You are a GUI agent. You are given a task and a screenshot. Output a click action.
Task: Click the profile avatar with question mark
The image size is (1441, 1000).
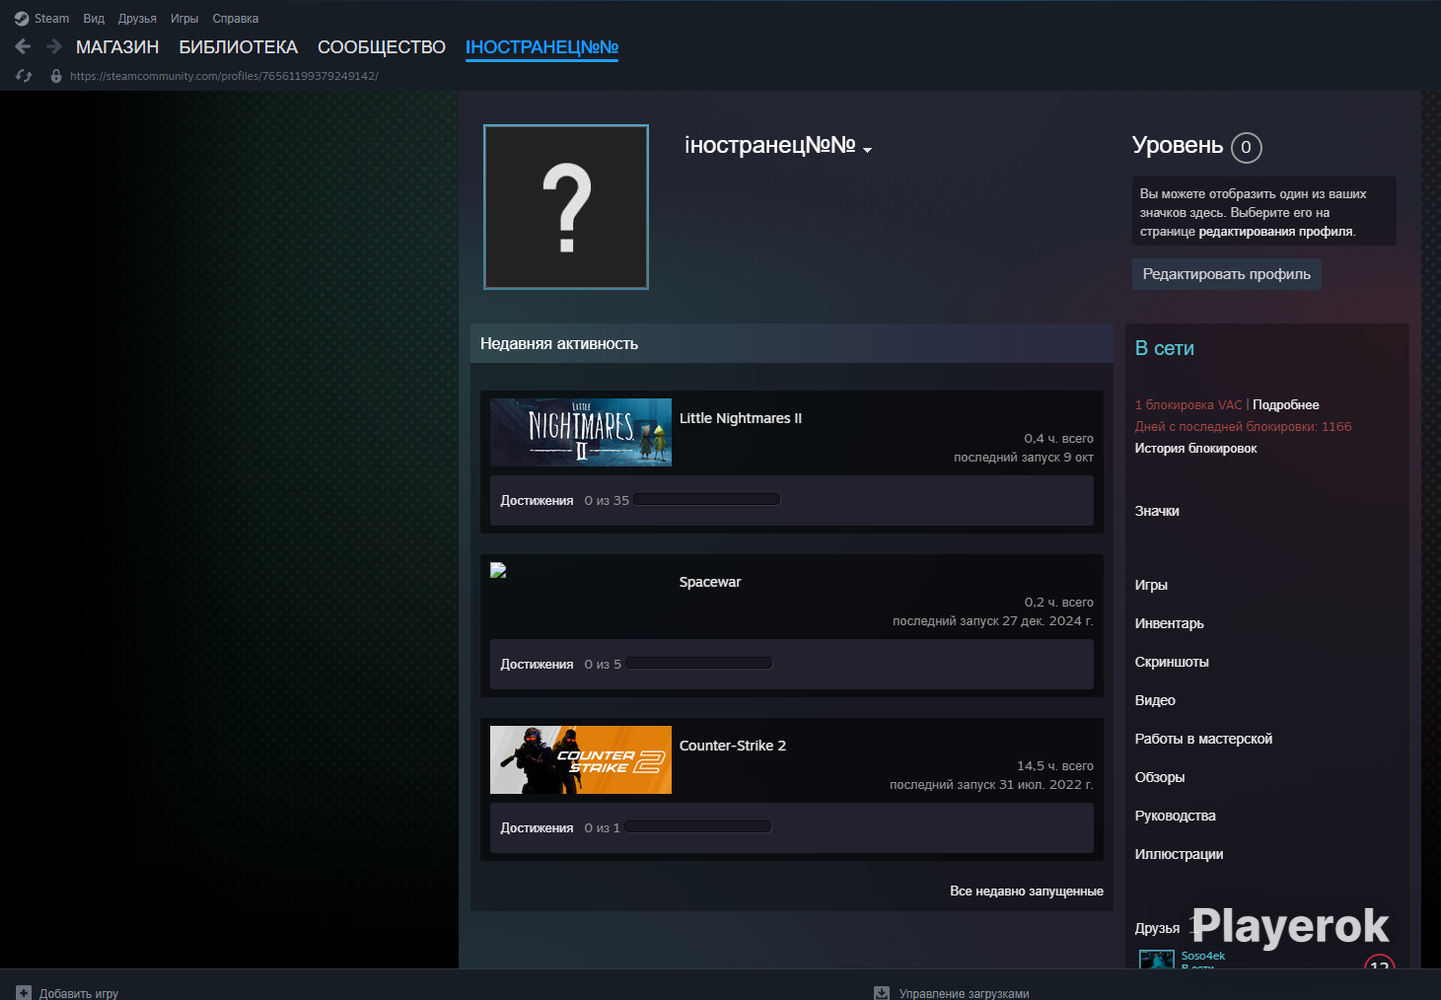[x=566, y=207]
